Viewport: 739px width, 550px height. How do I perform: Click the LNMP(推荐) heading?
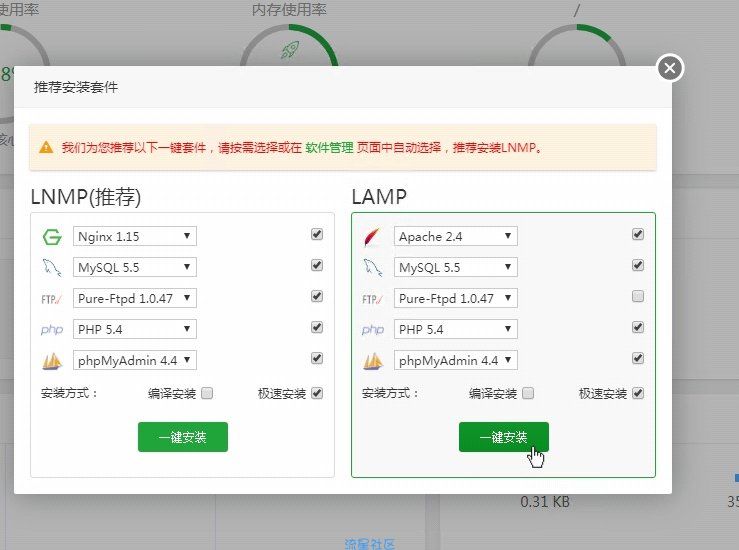click(x=86, y=197)
